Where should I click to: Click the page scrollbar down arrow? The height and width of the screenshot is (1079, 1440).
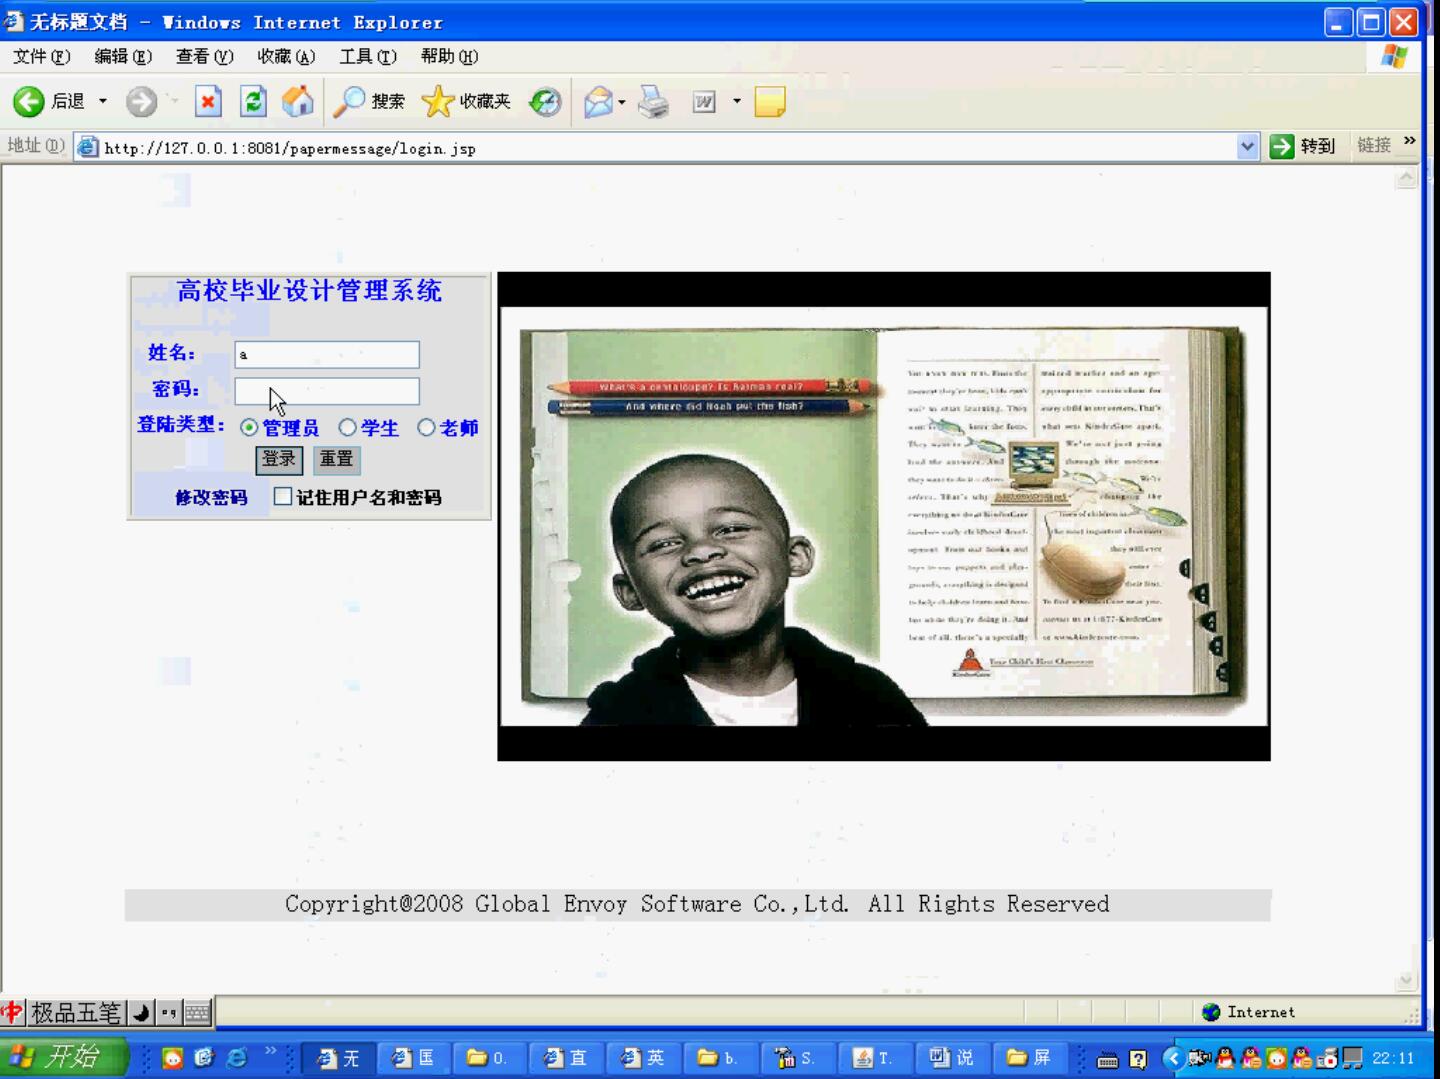click(1406, 981)
